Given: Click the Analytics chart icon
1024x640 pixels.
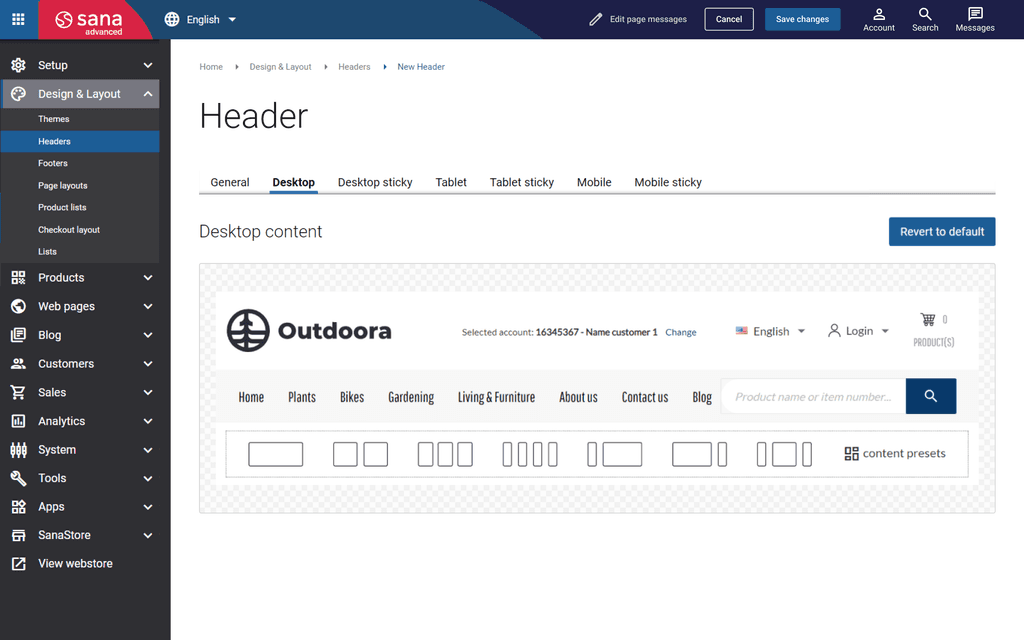Looking at the screenshot, I should pos(18,421).
